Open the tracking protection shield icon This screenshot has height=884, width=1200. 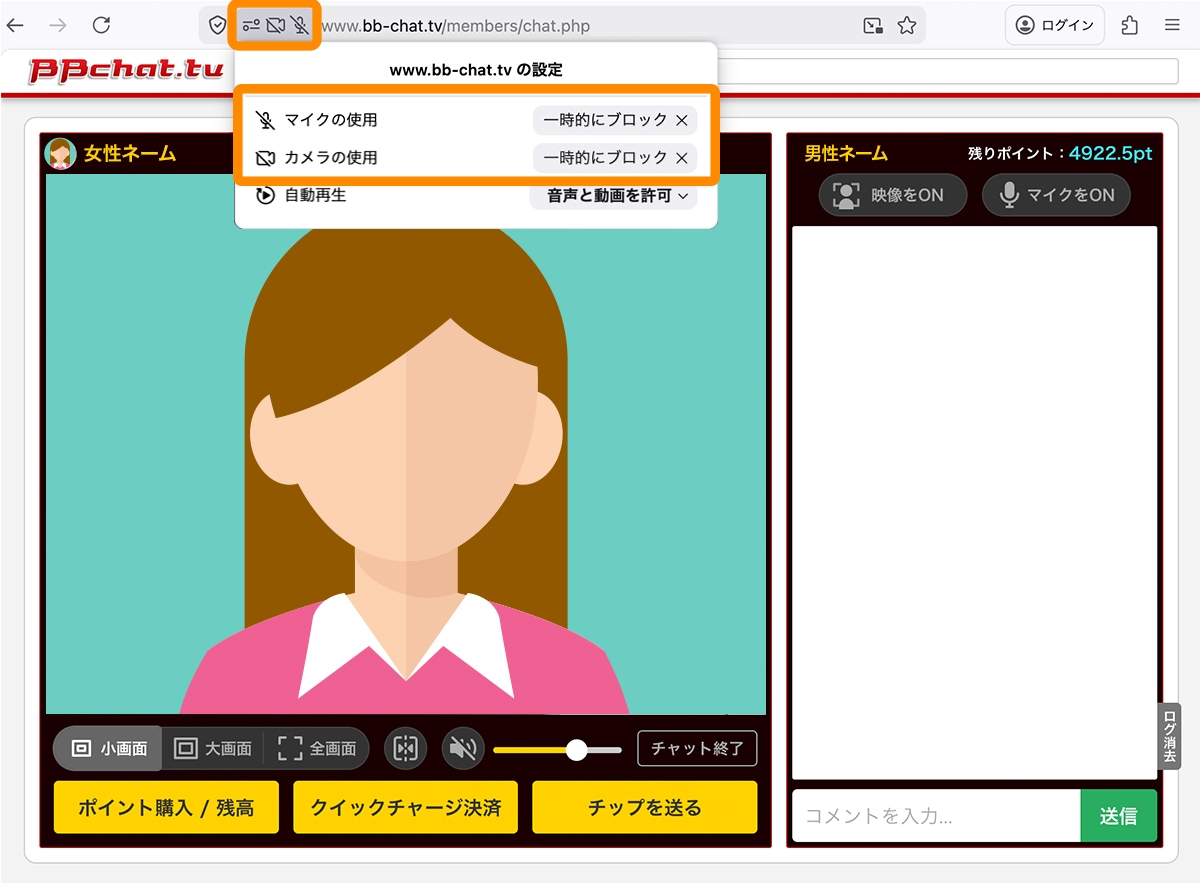pos(217,25)
